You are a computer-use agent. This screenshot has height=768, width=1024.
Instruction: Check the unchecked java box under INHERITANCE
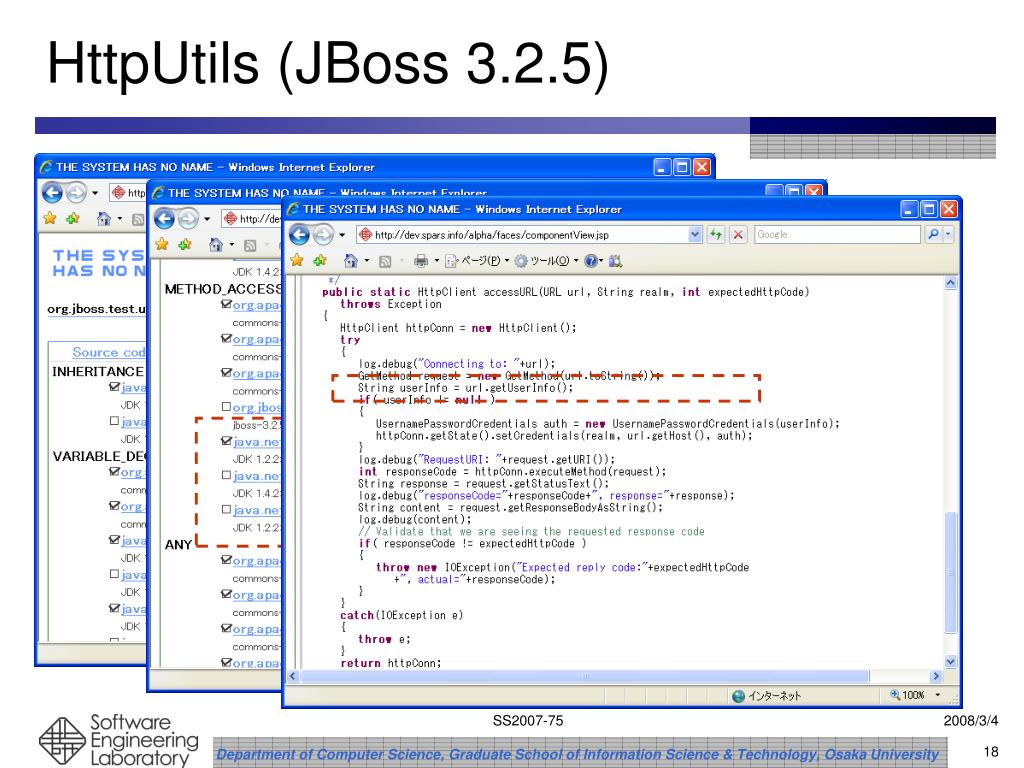(x=114, y=421)
